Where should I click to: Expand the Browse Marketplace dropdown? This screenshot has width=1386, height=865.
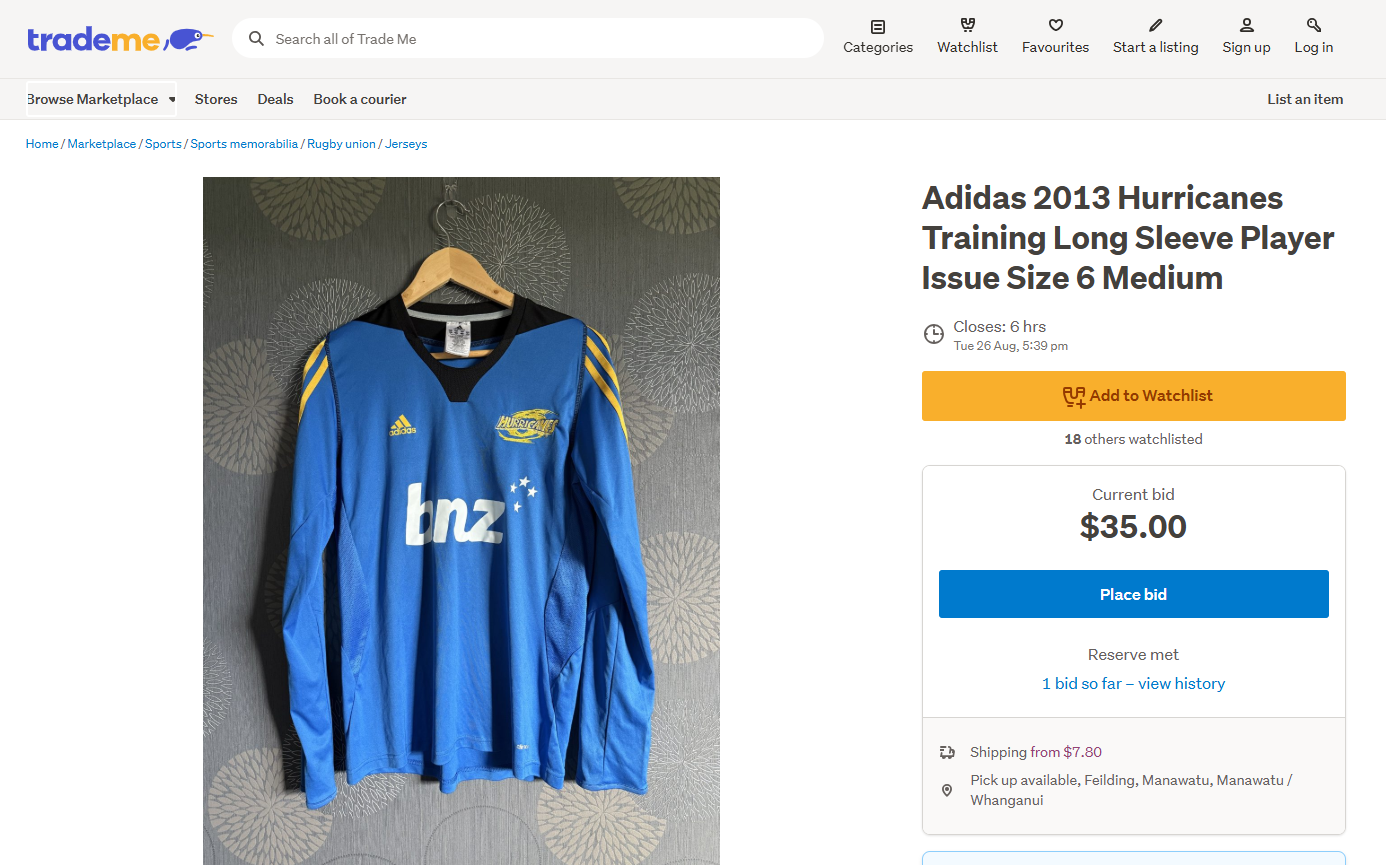click(x=101, y=99)
